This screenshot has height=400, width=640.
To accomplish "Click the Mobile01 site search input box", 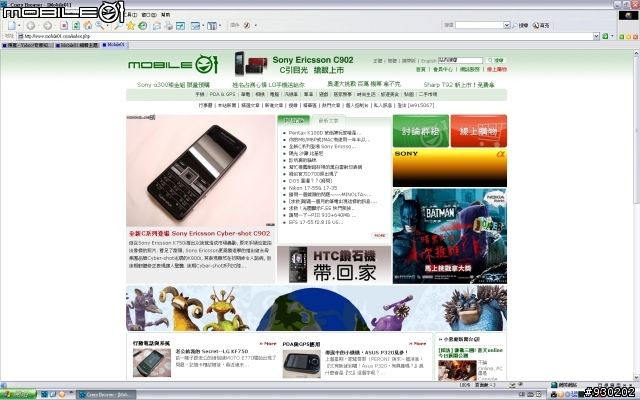I will [x=460, y=60].
